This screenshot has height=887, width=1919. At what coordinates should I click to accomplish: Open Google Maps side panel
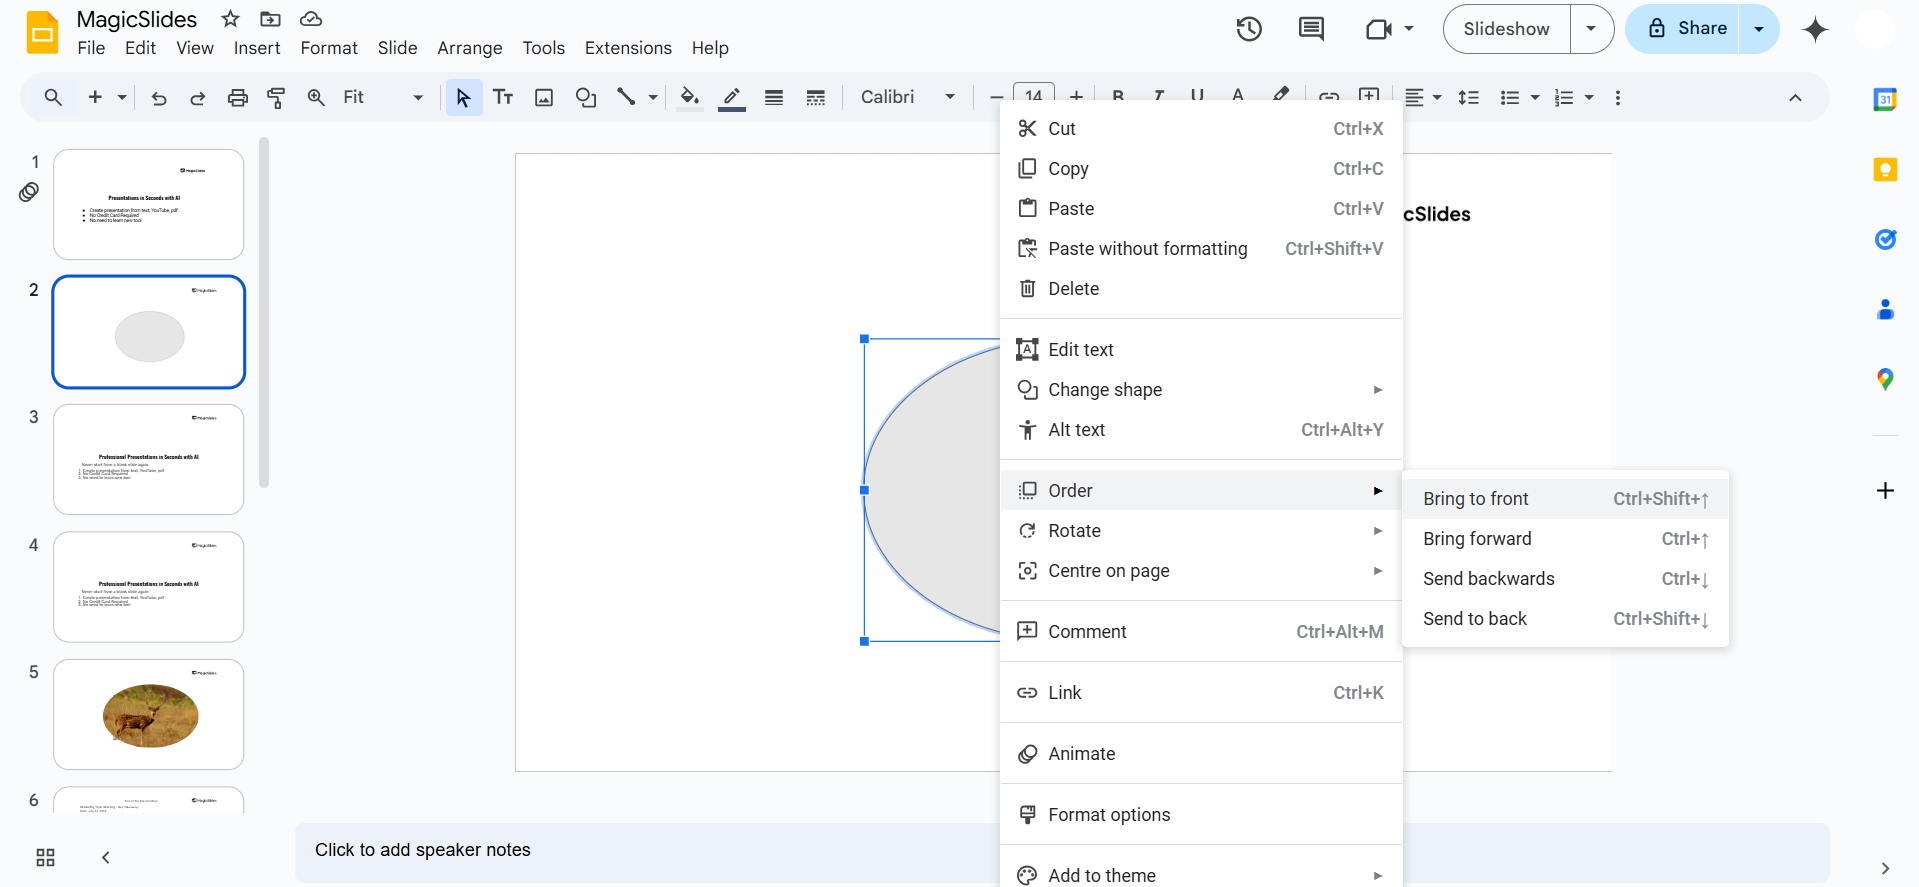pyautogui.click(x=1885, y=379)
